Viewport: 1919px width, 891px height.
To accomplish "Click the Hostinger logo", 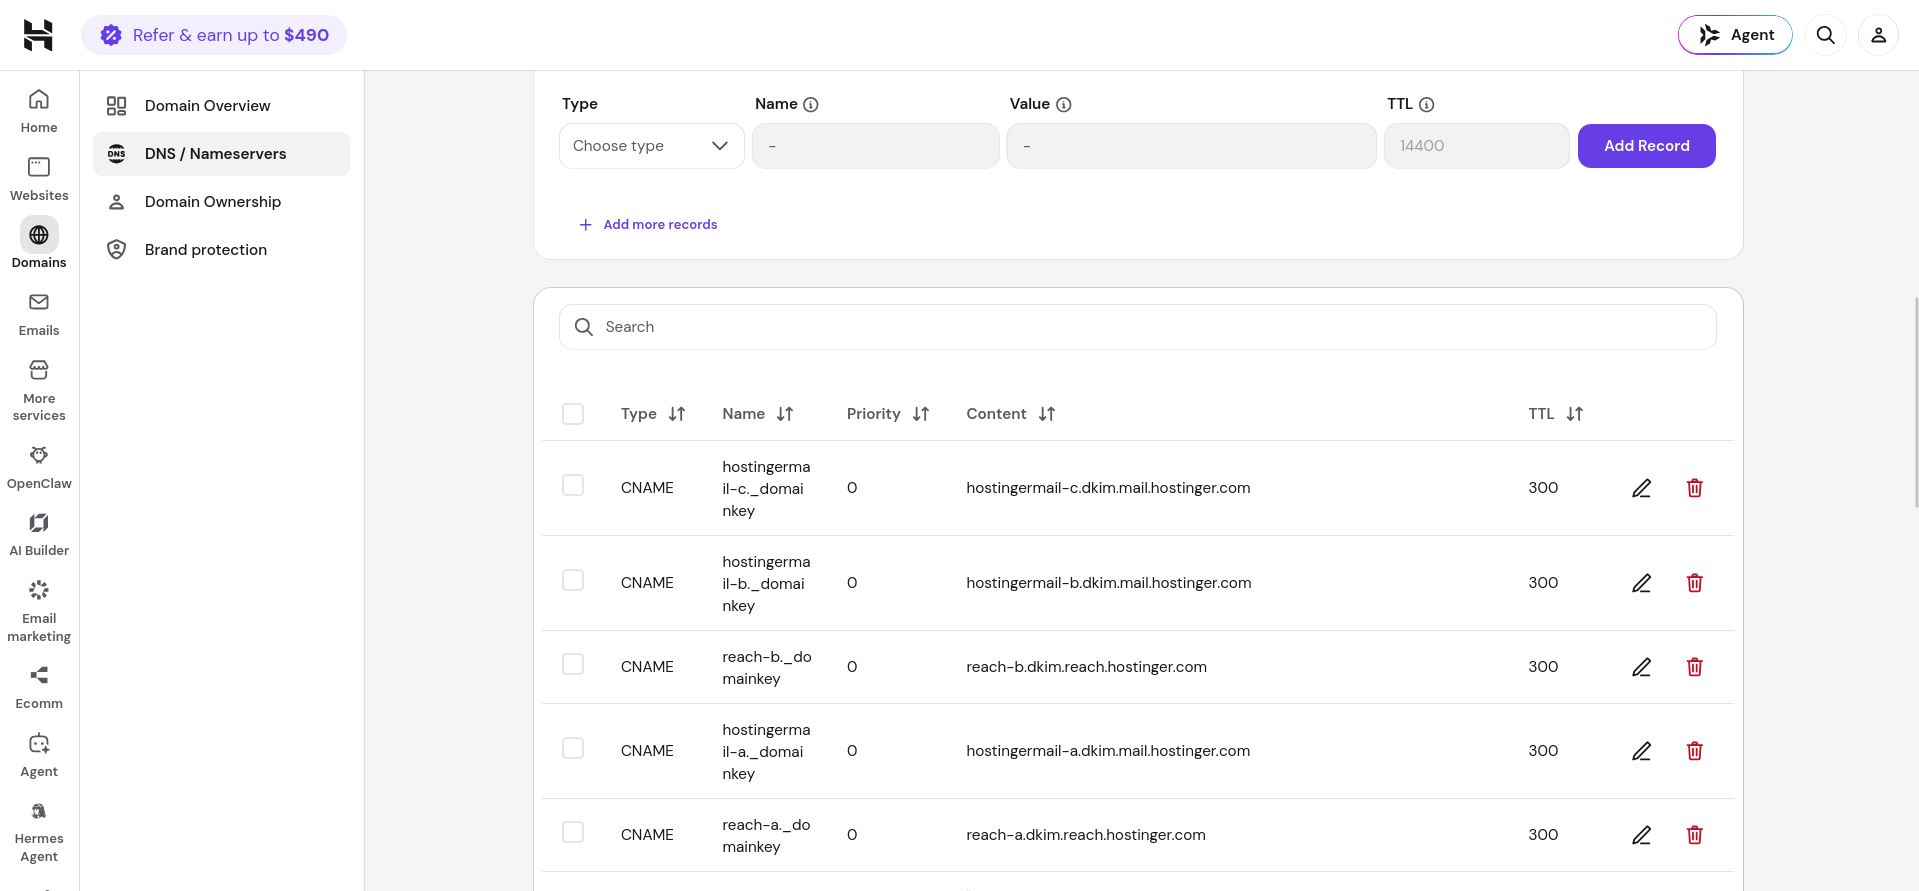I will 38,35.
